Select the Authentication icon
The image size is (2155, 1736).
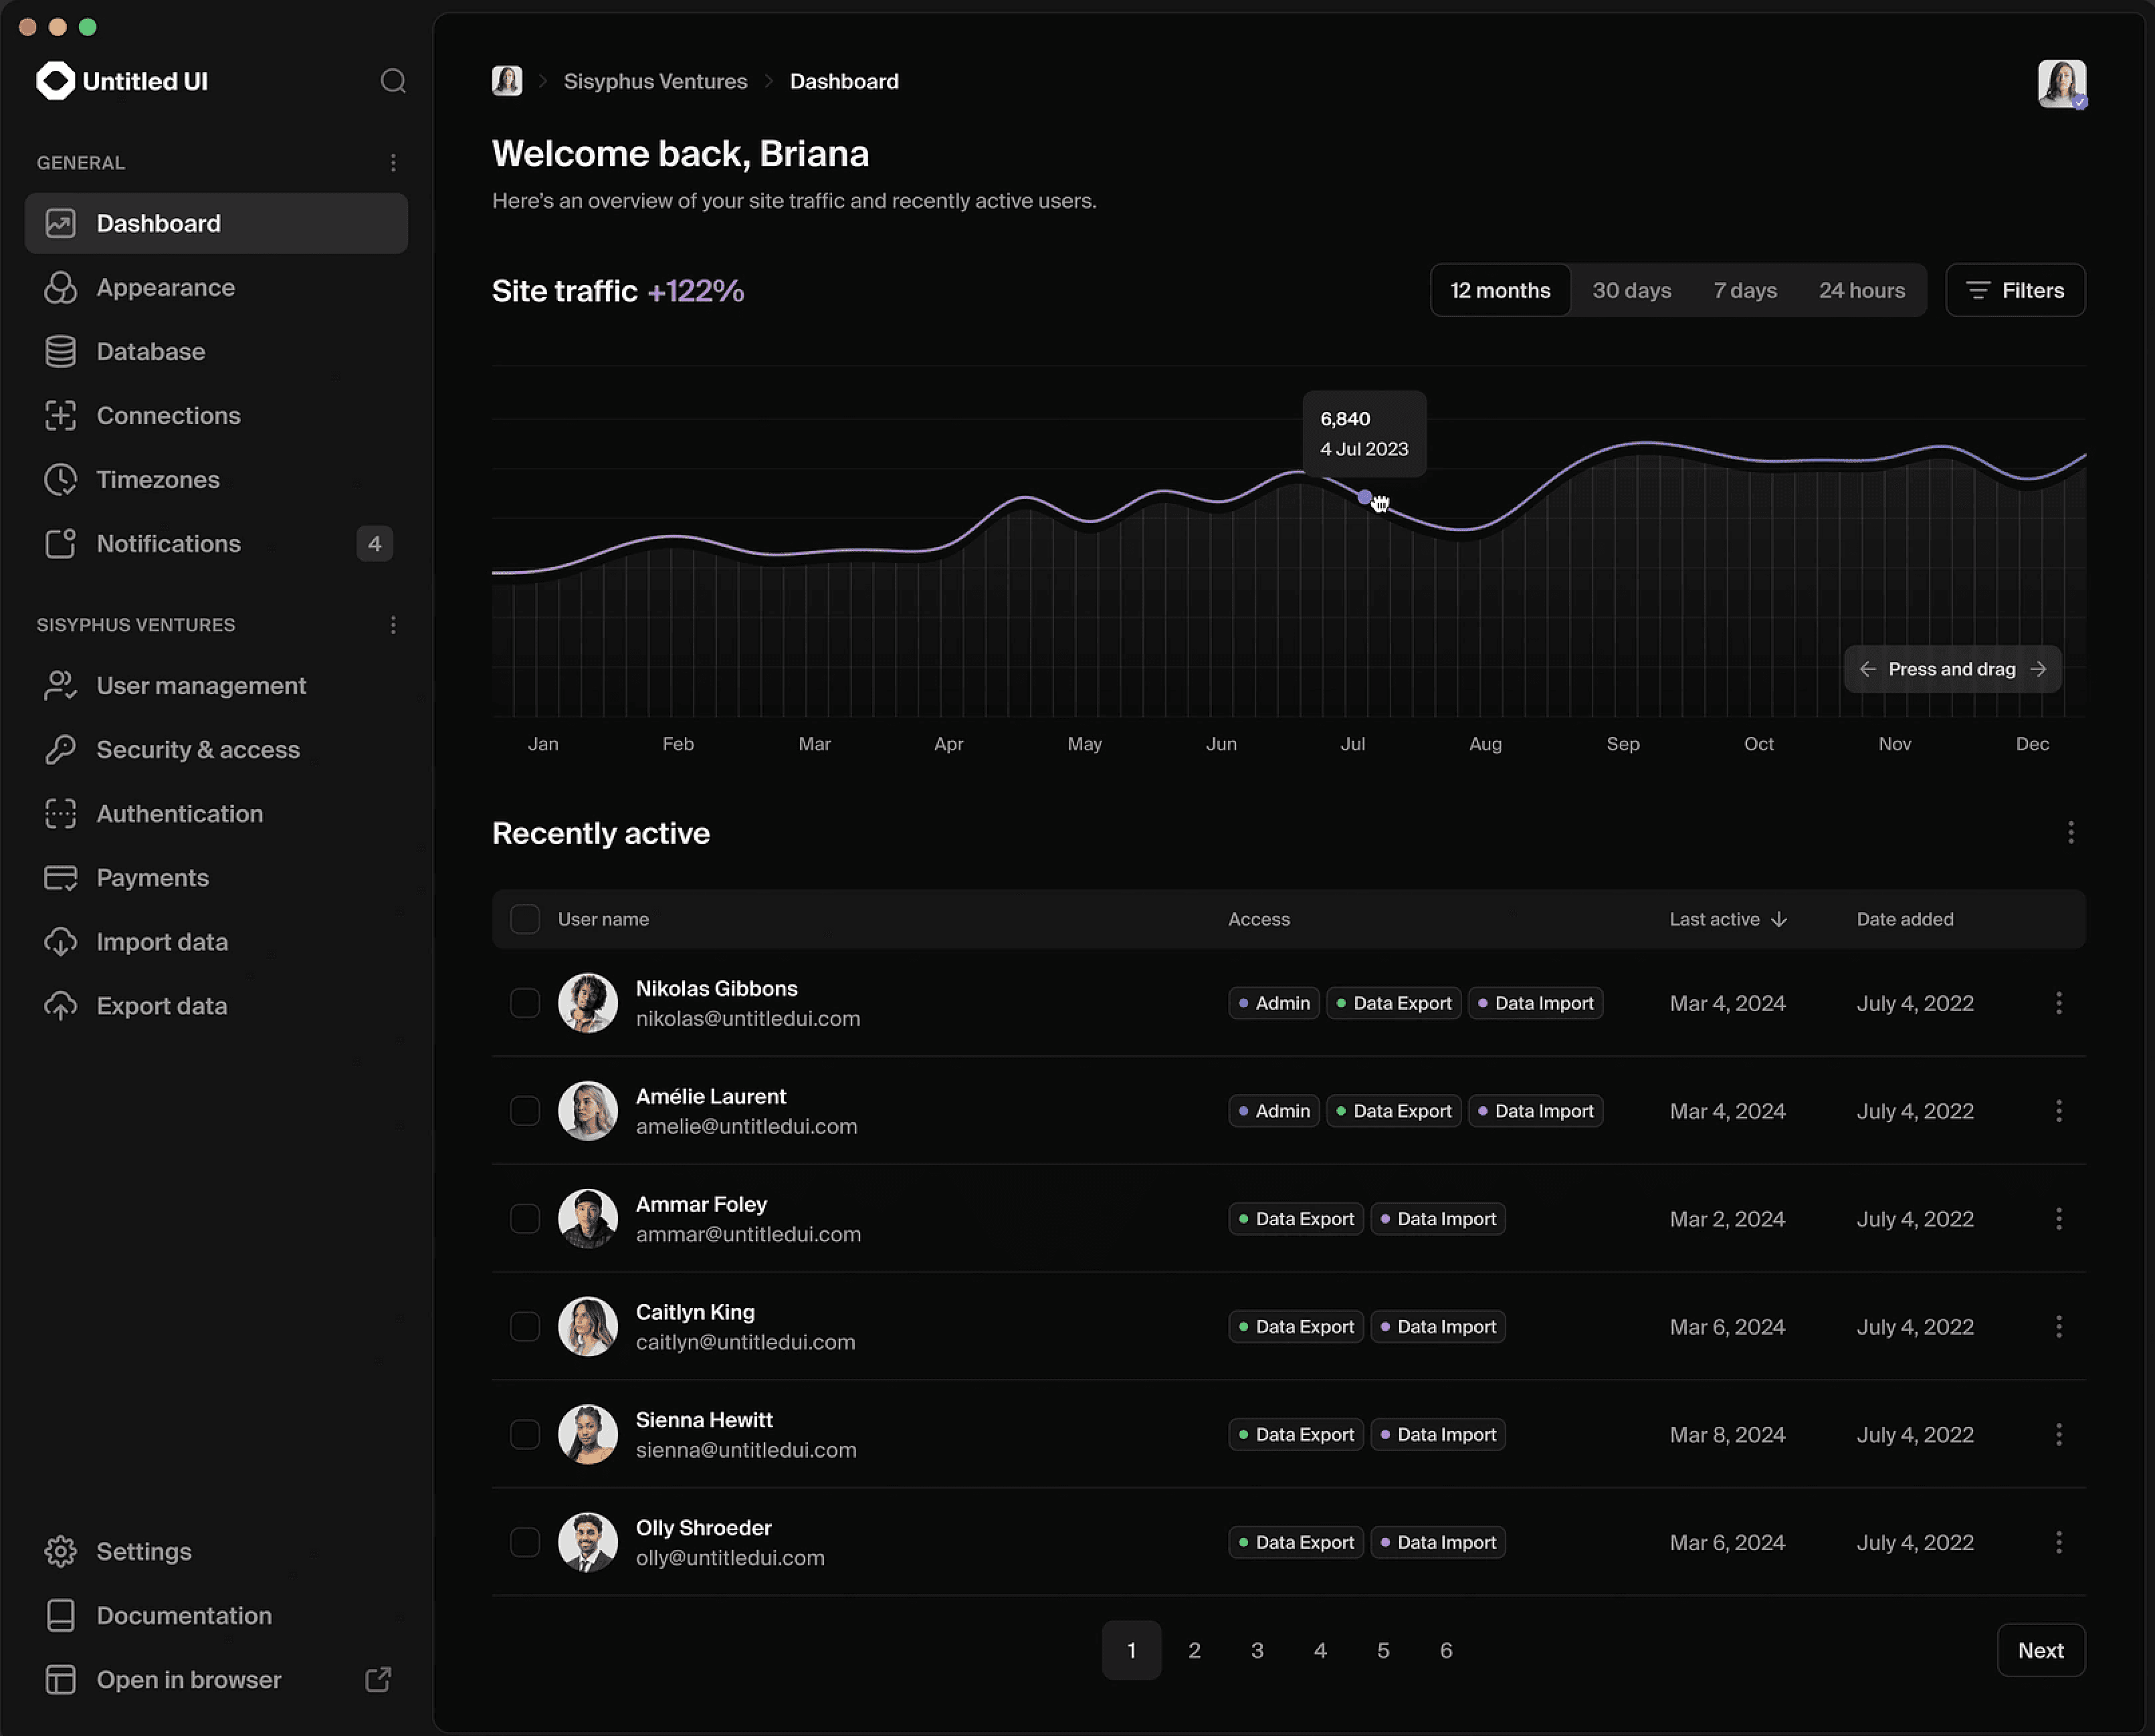coord(61,814)
